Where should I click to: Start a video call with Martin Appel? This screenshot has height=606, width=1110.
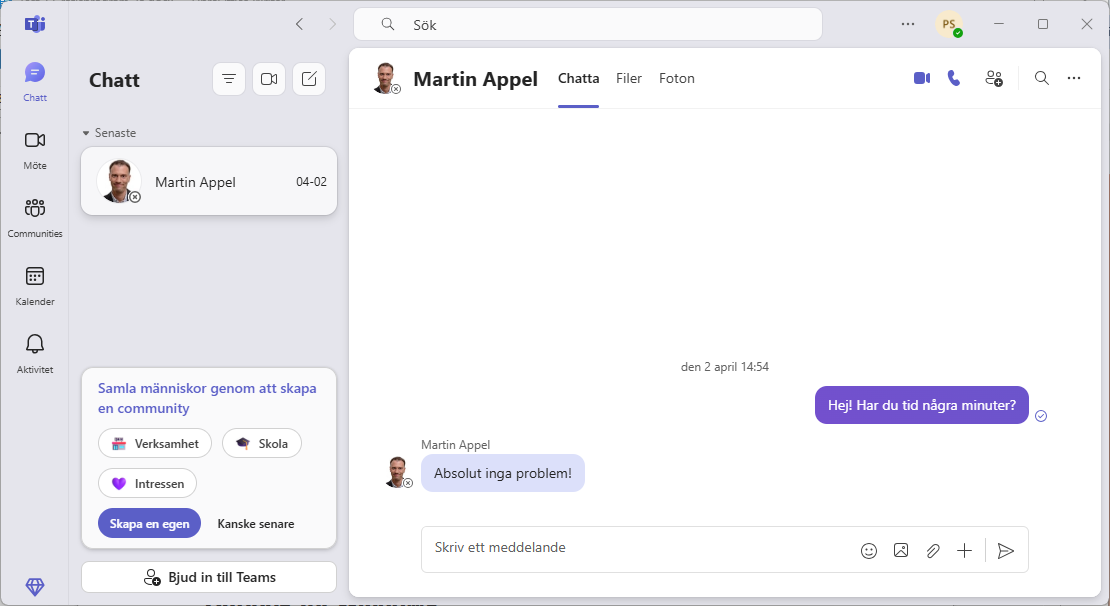tap(920, 77)
